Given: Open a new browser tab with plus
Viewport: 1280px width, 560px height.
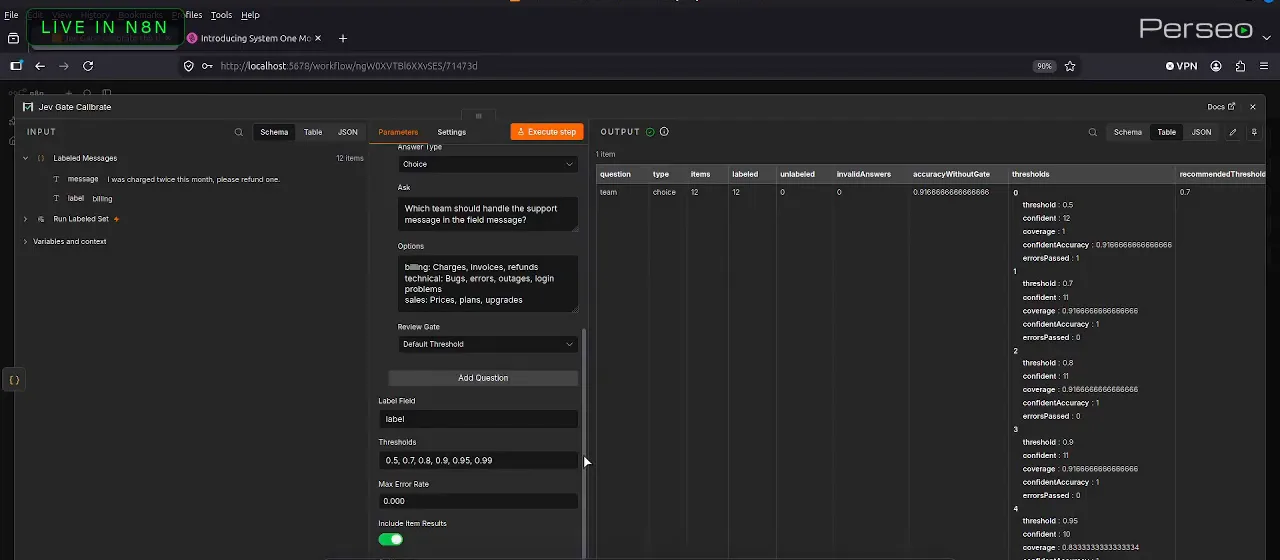Looking at the screenshot, I should [343, 38].
